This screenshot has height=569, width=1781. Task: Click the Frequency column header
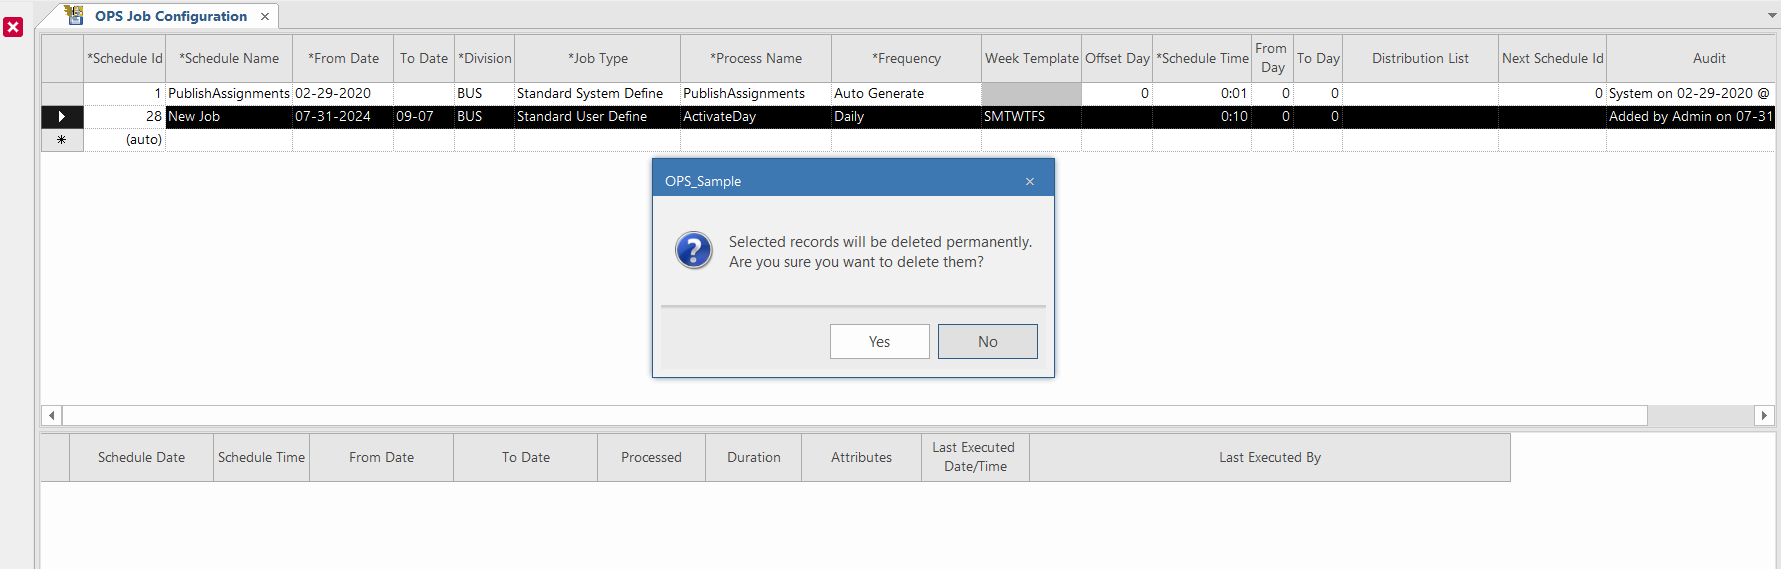pyautogui.click(x=907, y=58)
